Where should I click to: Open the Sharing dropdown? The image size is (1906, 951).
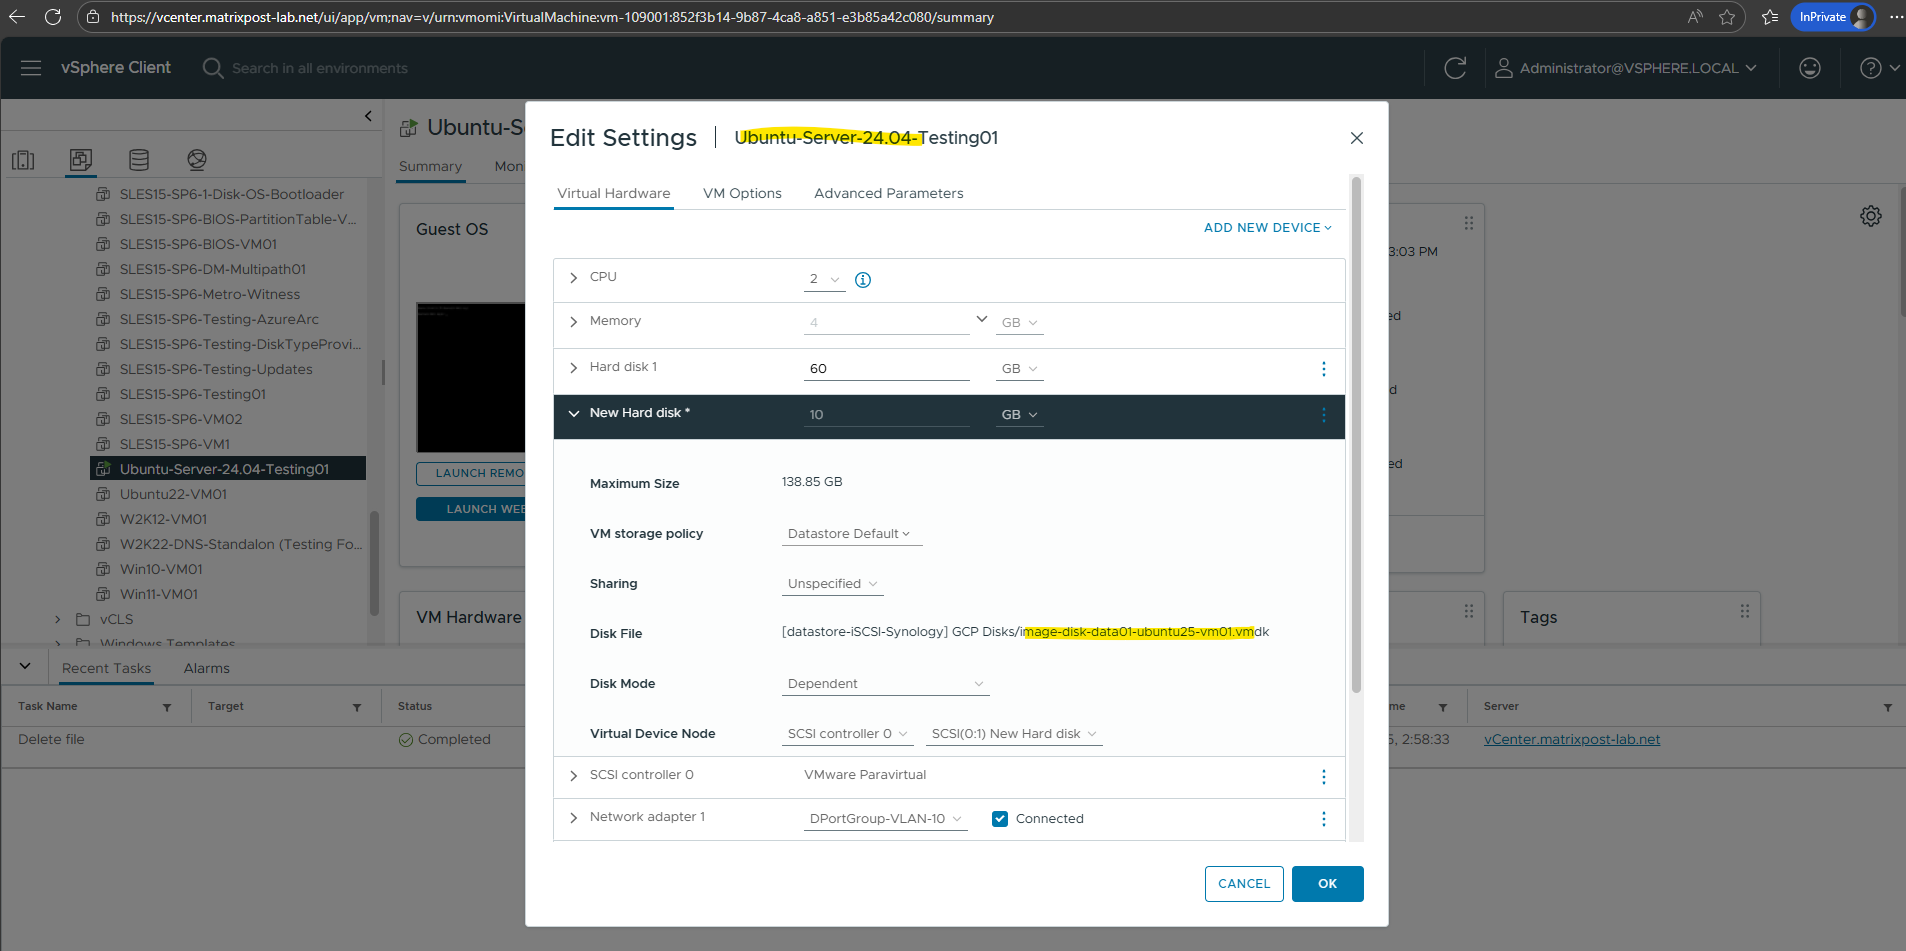pyautogui.click(x=833, y=584)
